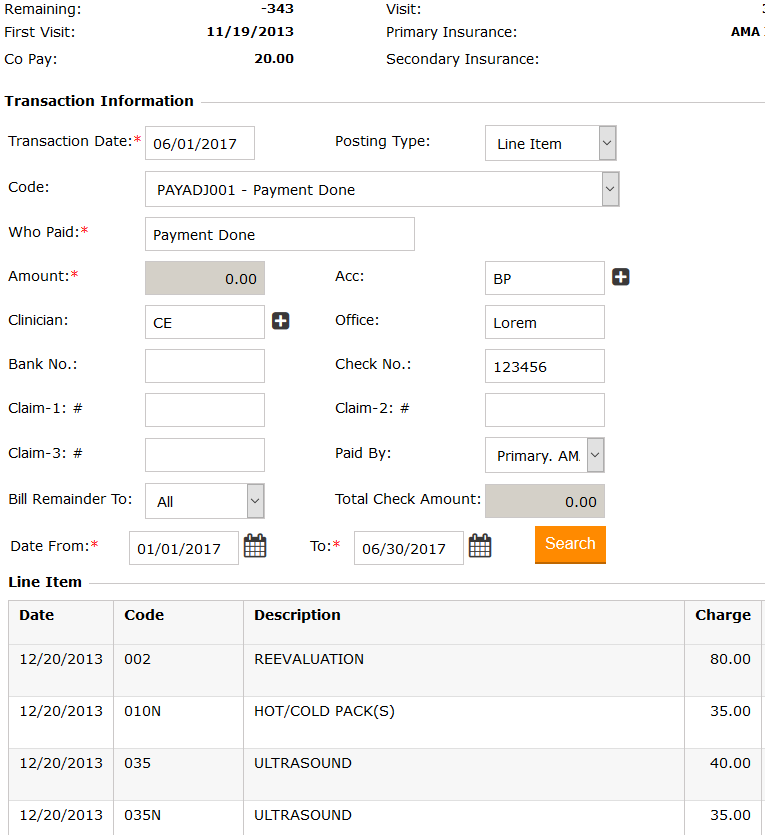This screenshot has height=835, width=765.
Task: Open the To date calendar picker
Action: (x=481, y=547)
